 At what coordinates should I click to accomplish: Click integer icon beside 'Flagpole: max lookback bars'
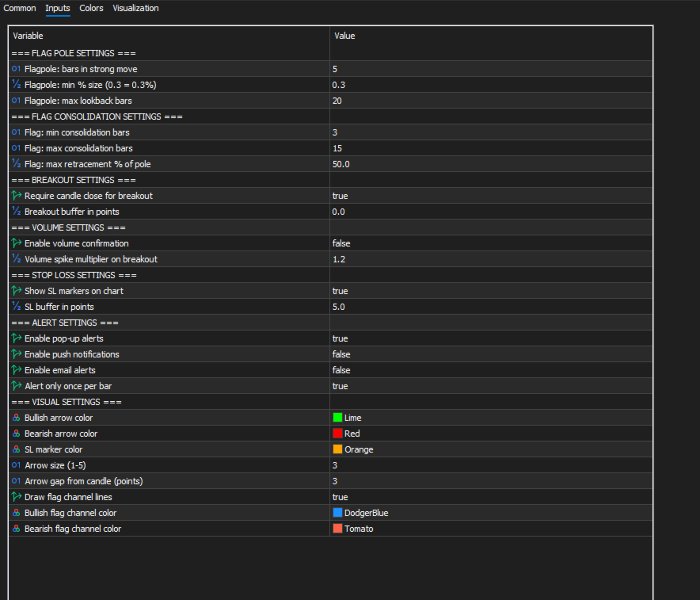click(x=16, y=100)
